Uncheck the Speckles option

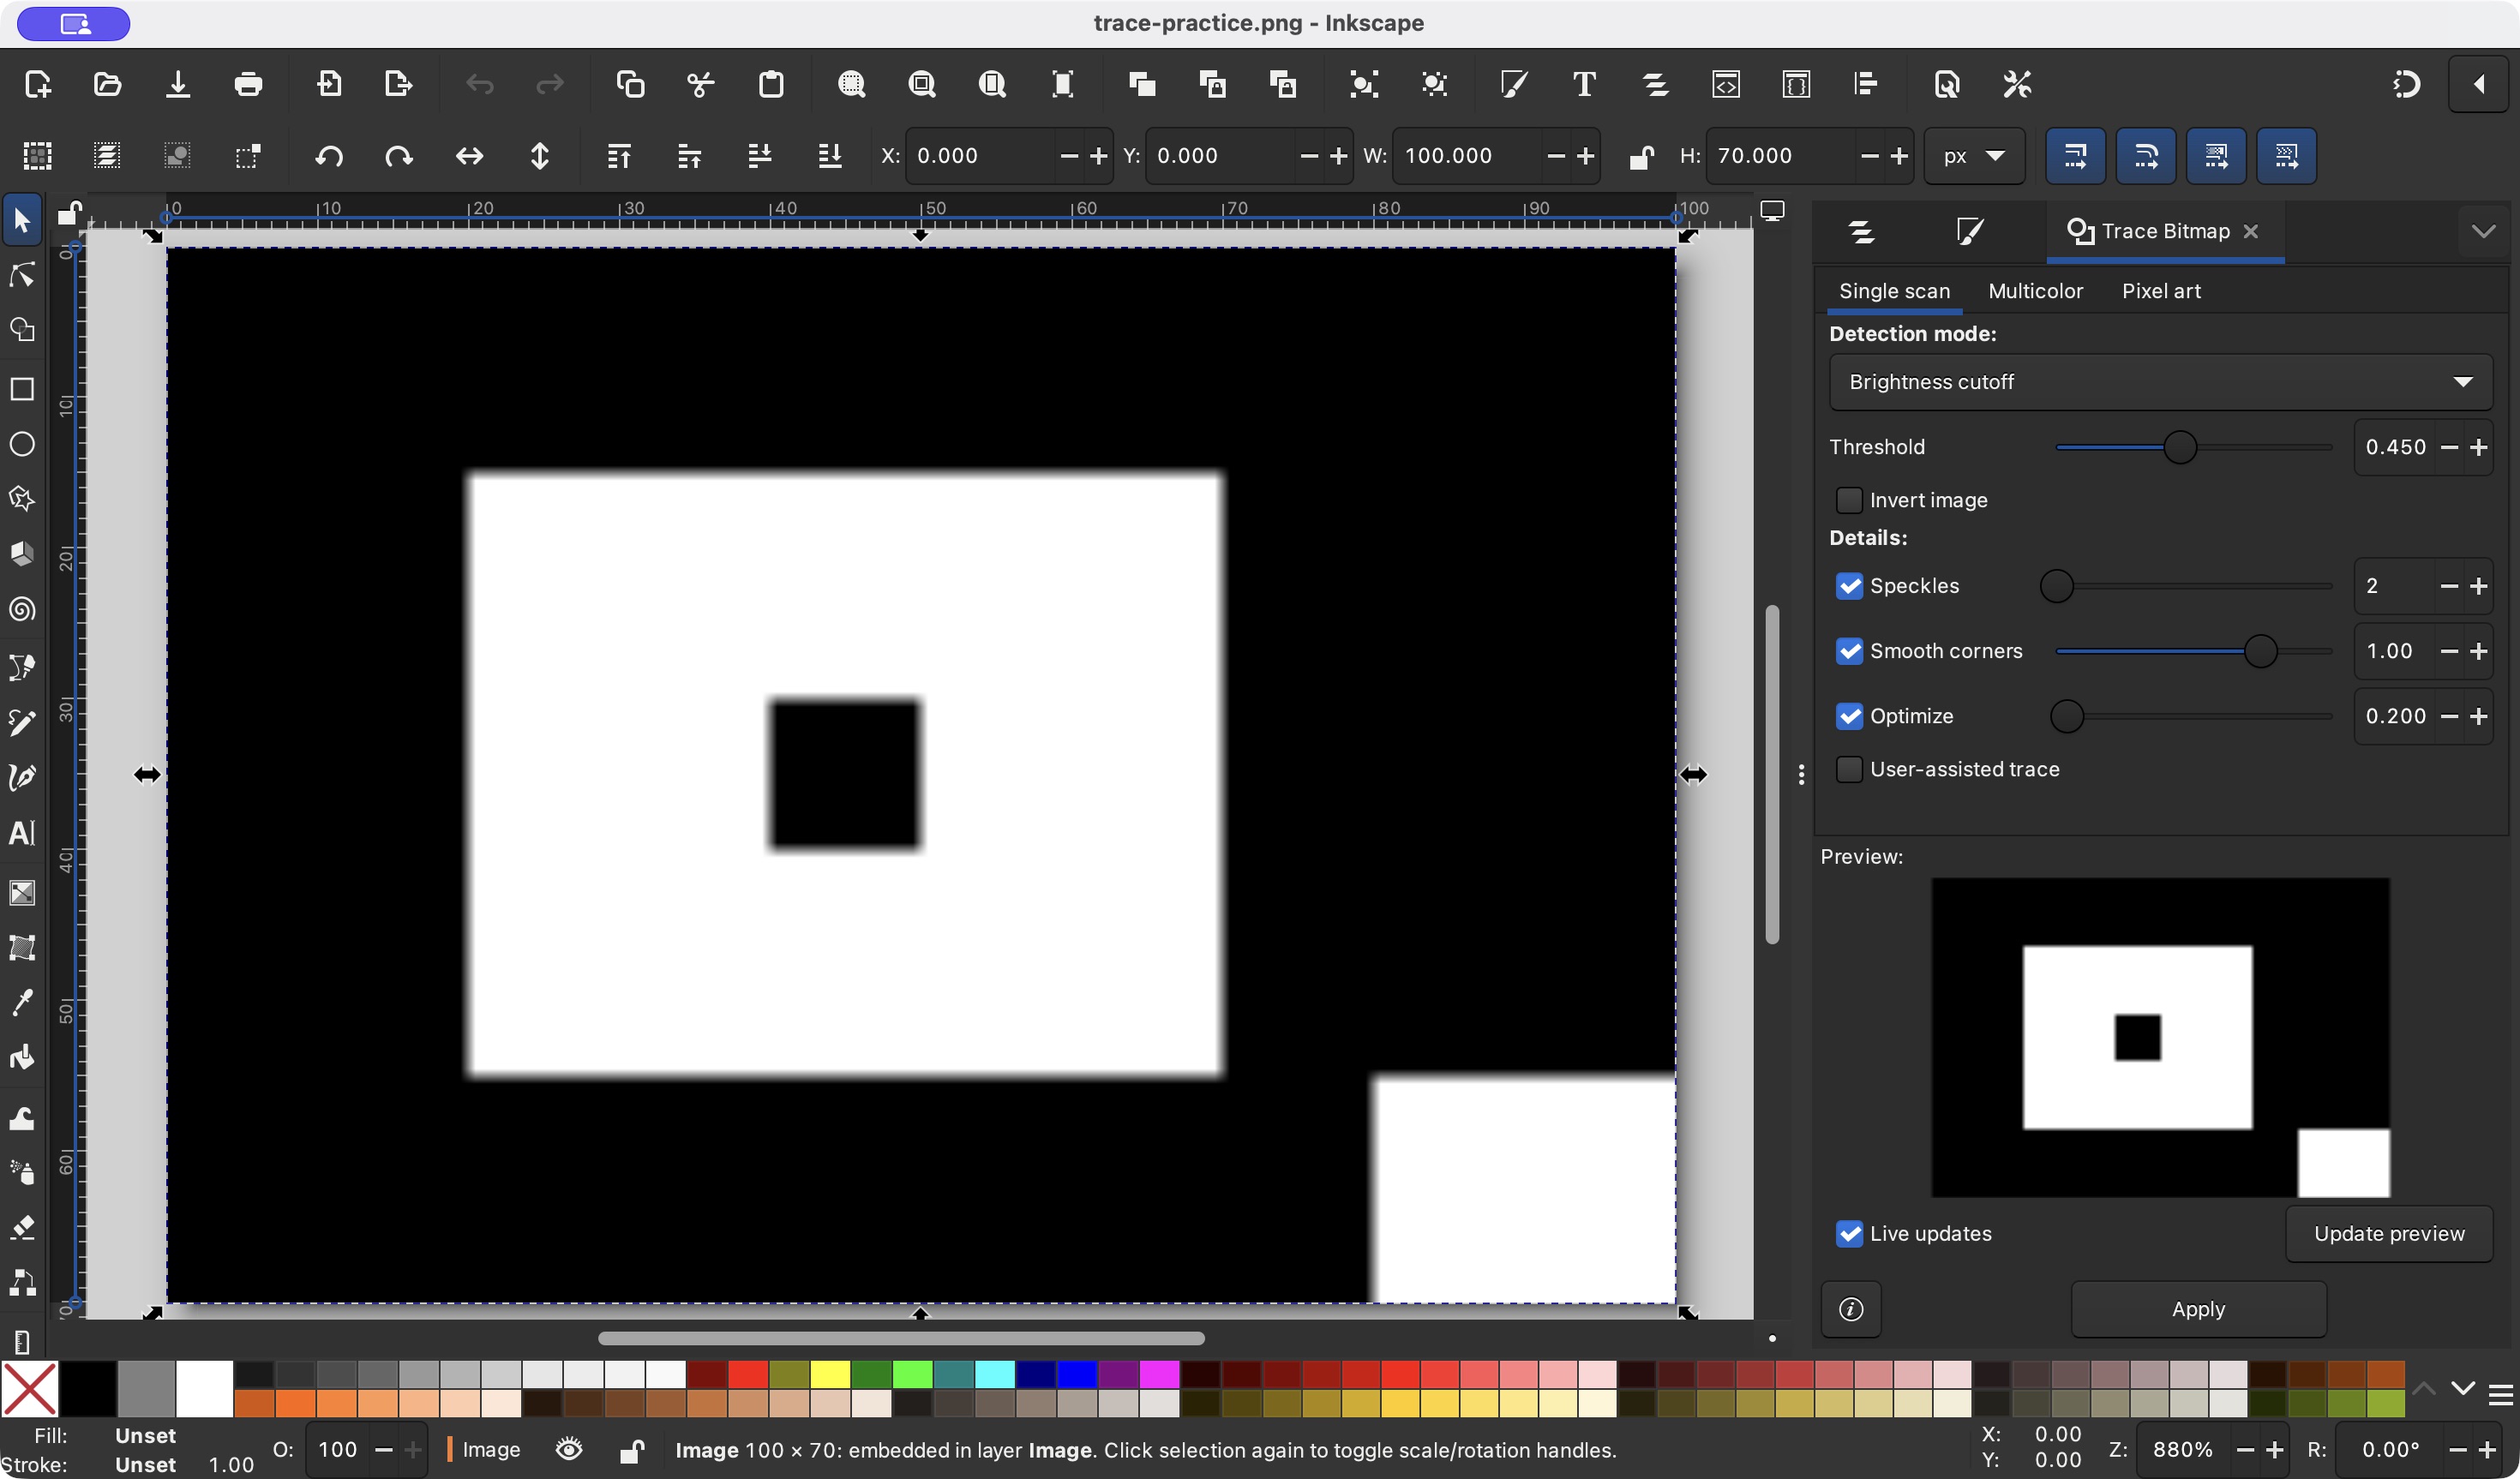click(x=1849, y=586)
